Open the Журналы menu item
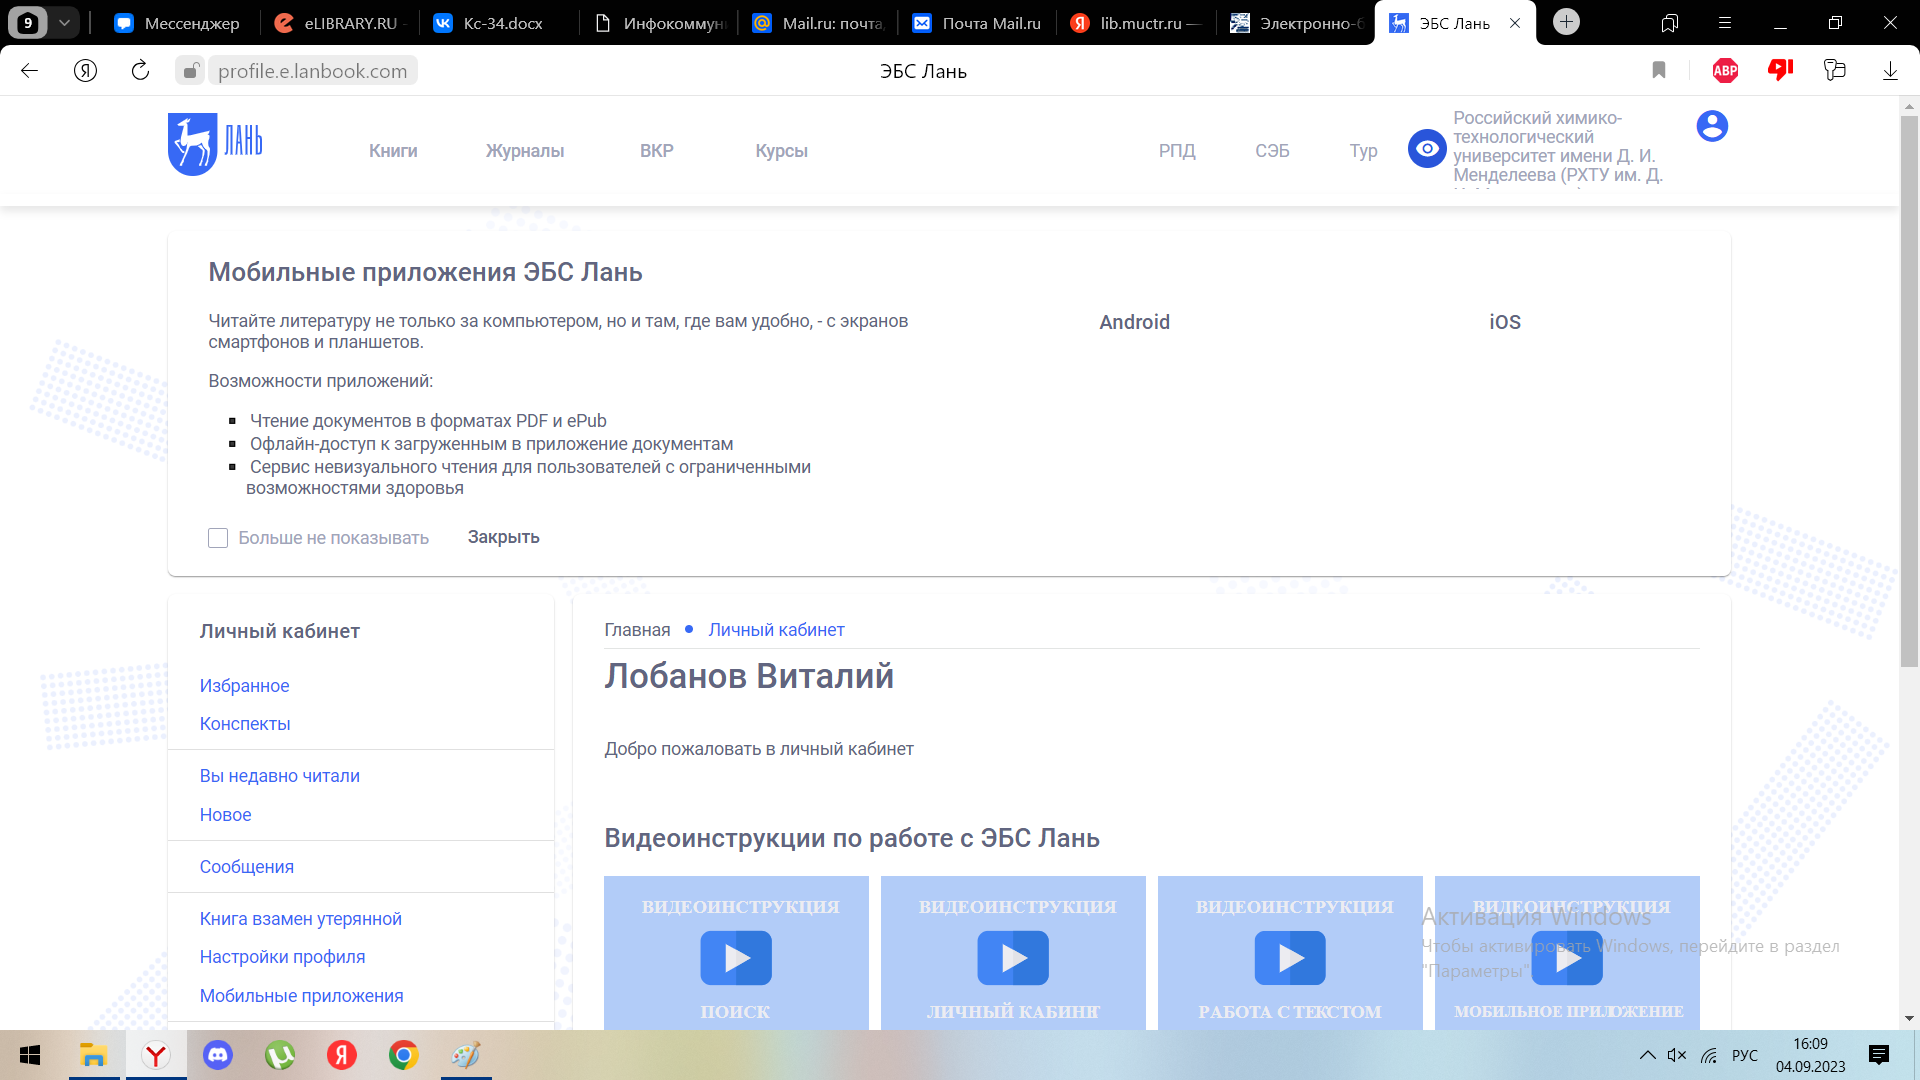1920x1080 pixels. (x=525, y=151)
